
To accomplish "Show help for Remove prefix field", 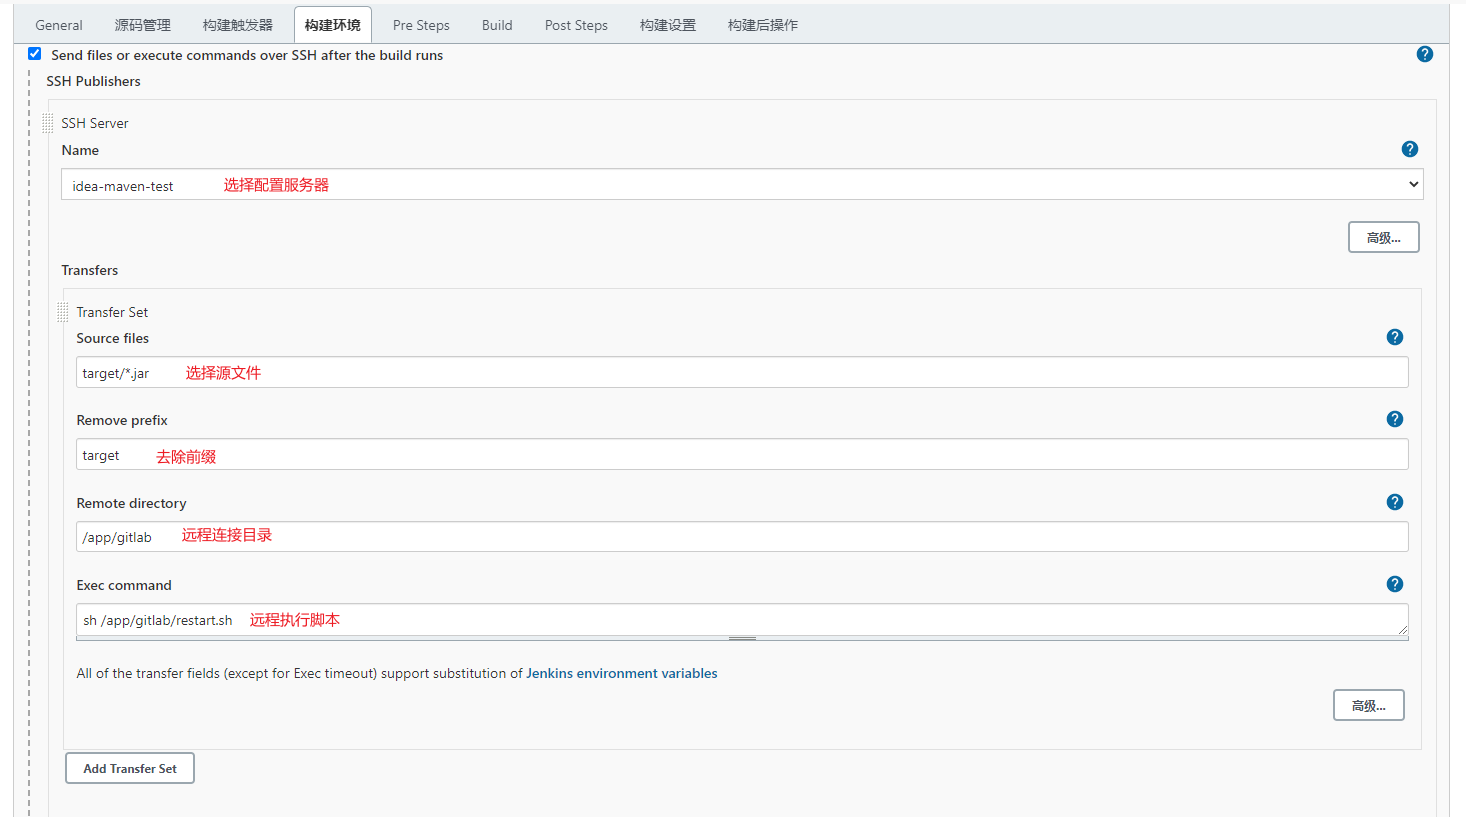I will coord(1395,419).
